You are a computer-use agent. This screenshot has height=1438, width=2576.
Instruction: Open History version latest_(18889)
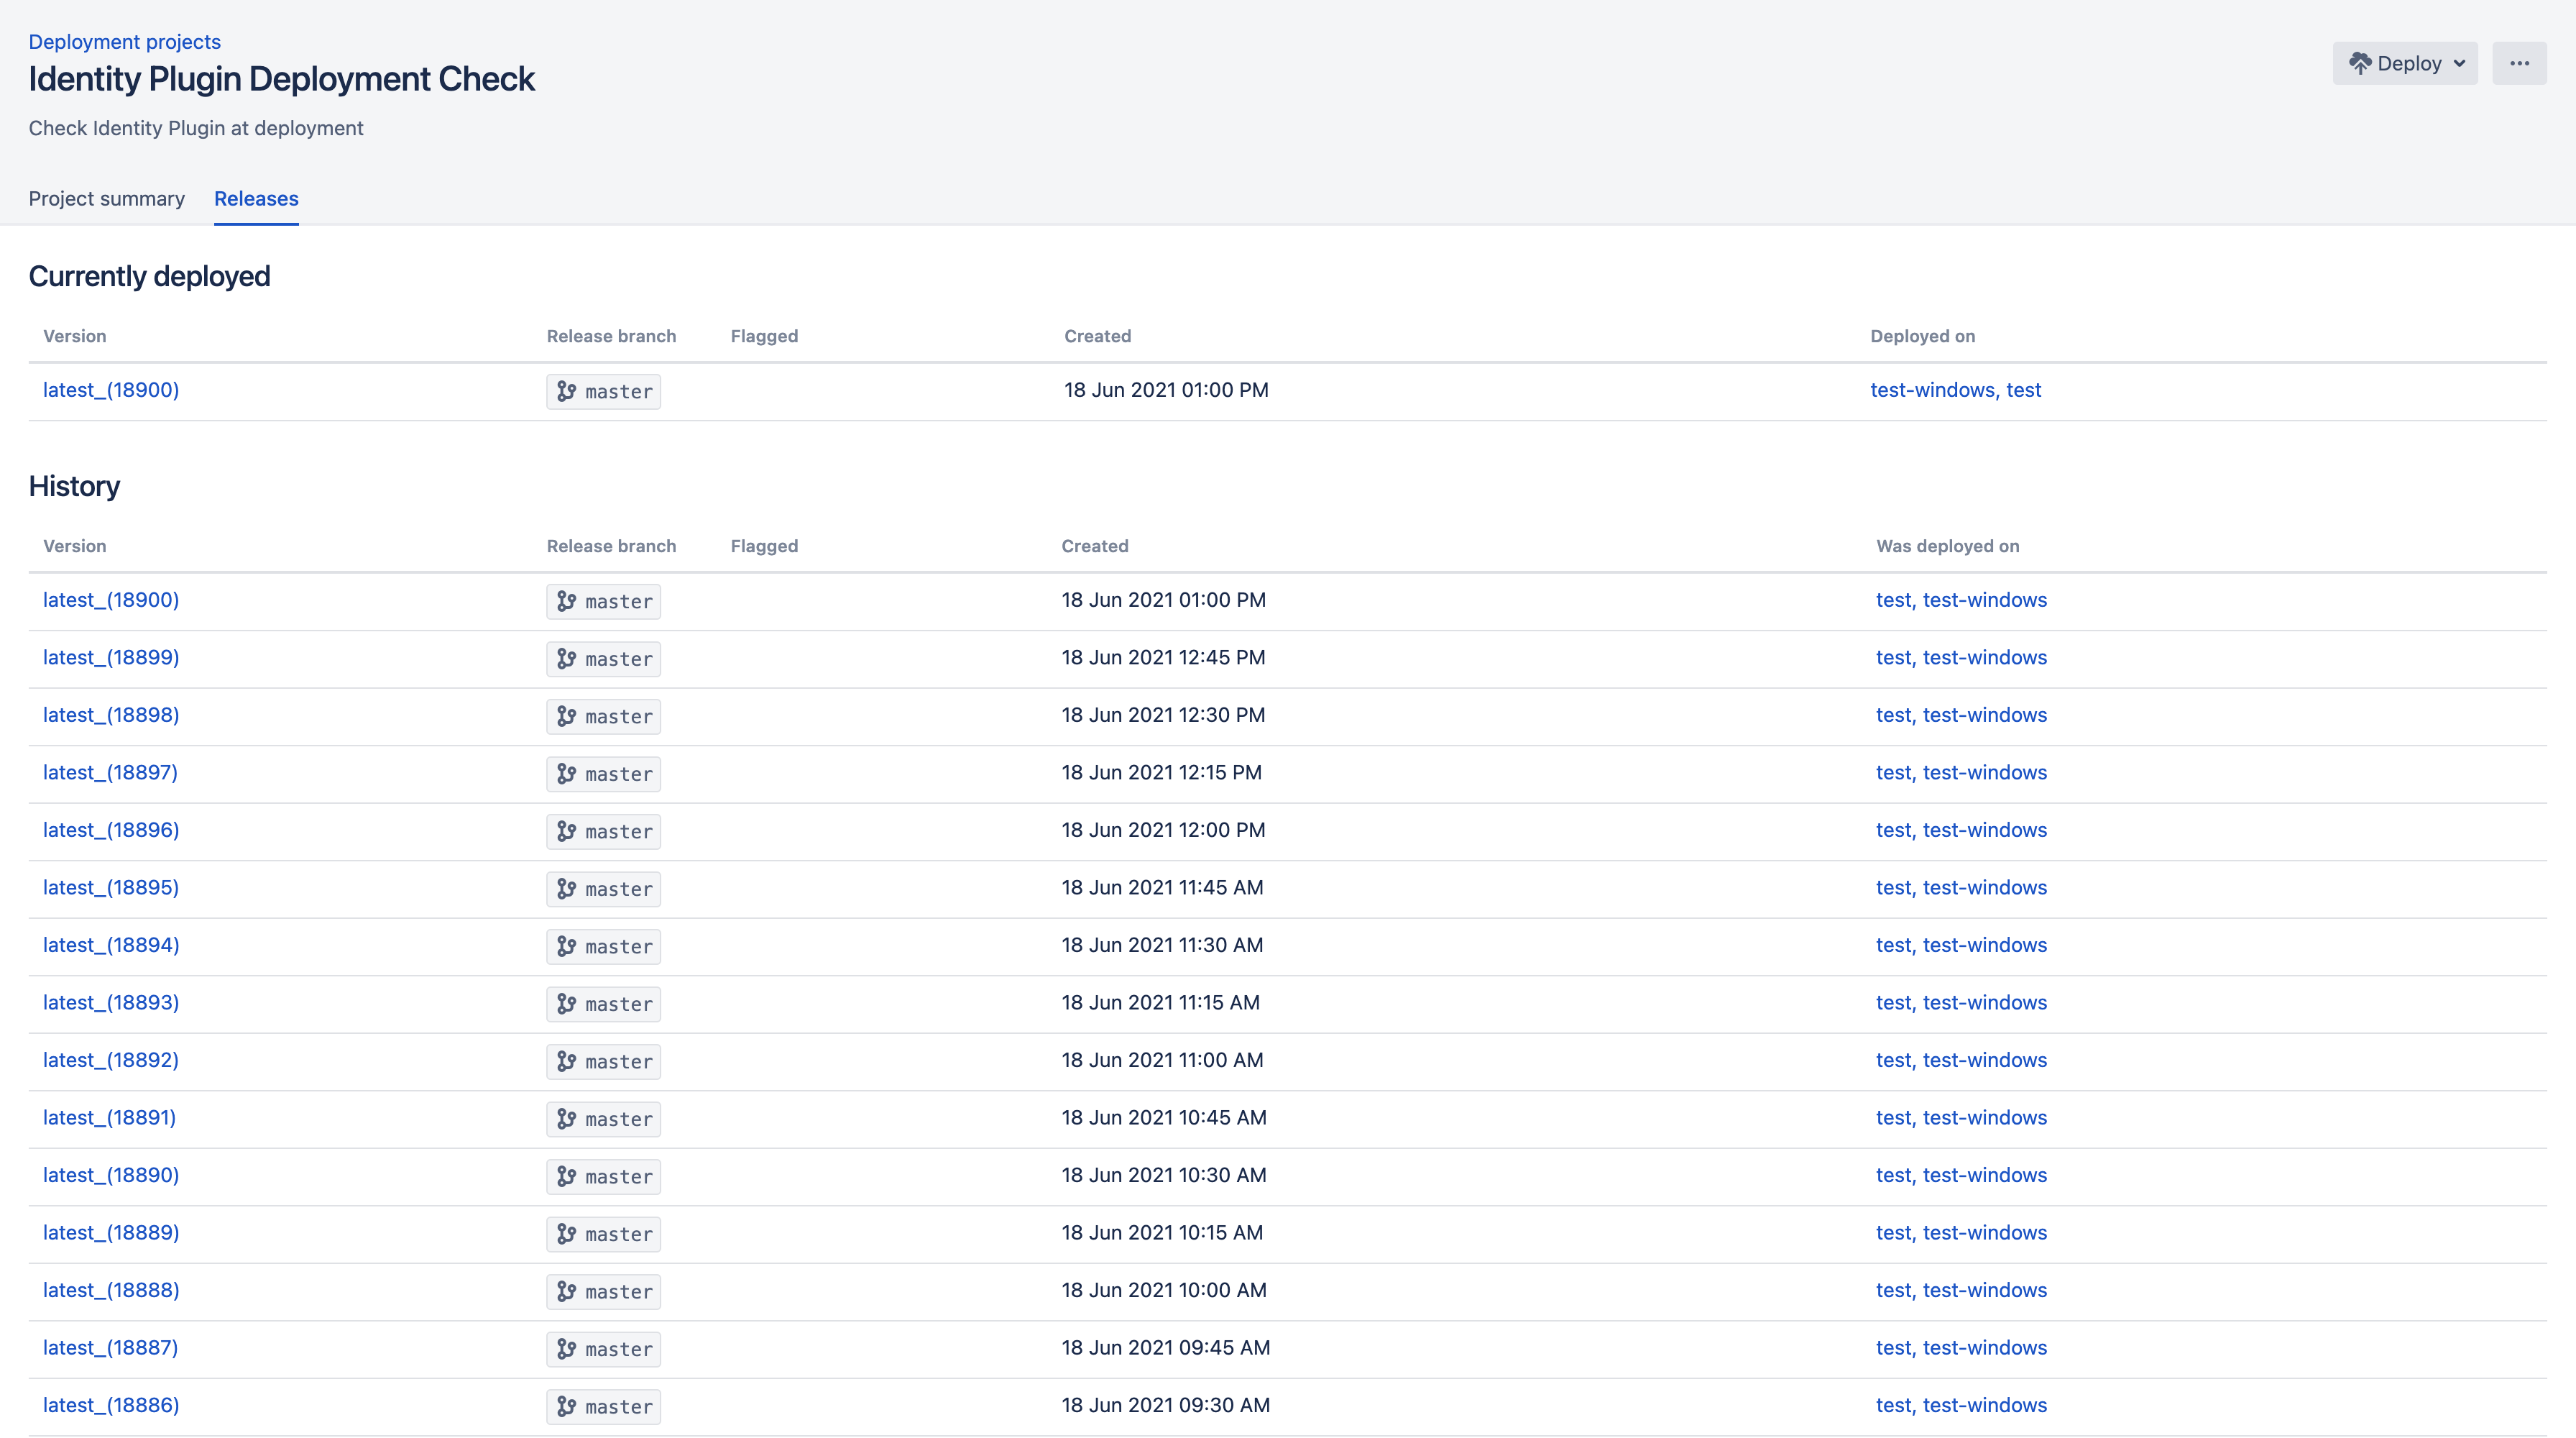coord(111,1232)
